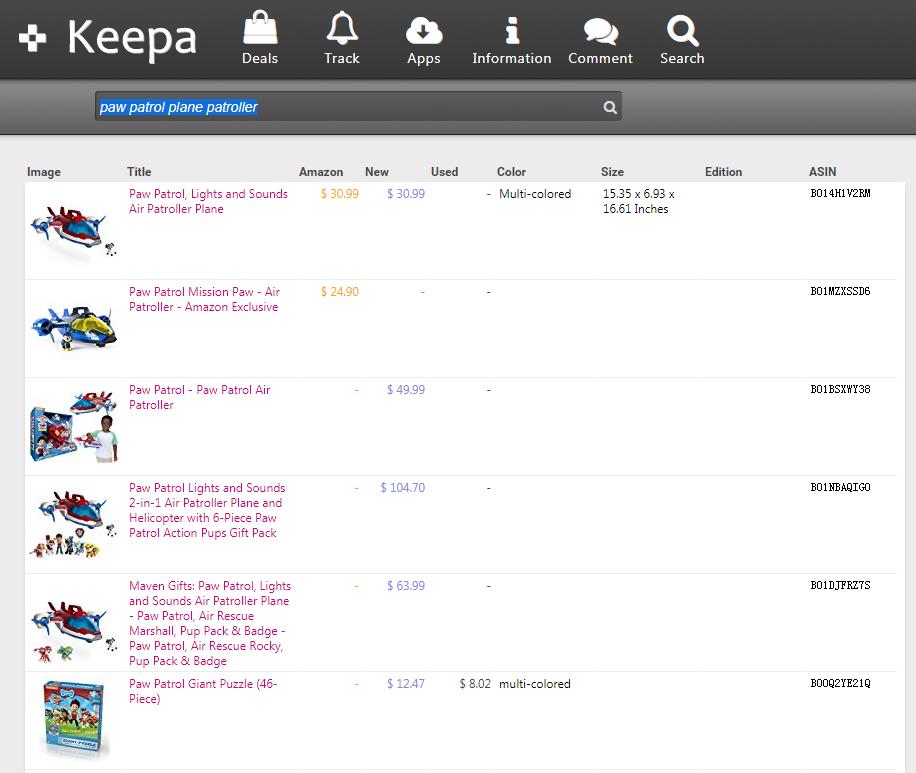This screenshot has width=916, height=773.
Task: Click the Amazon price $ 24.90
Action: [x=339, y=292]
